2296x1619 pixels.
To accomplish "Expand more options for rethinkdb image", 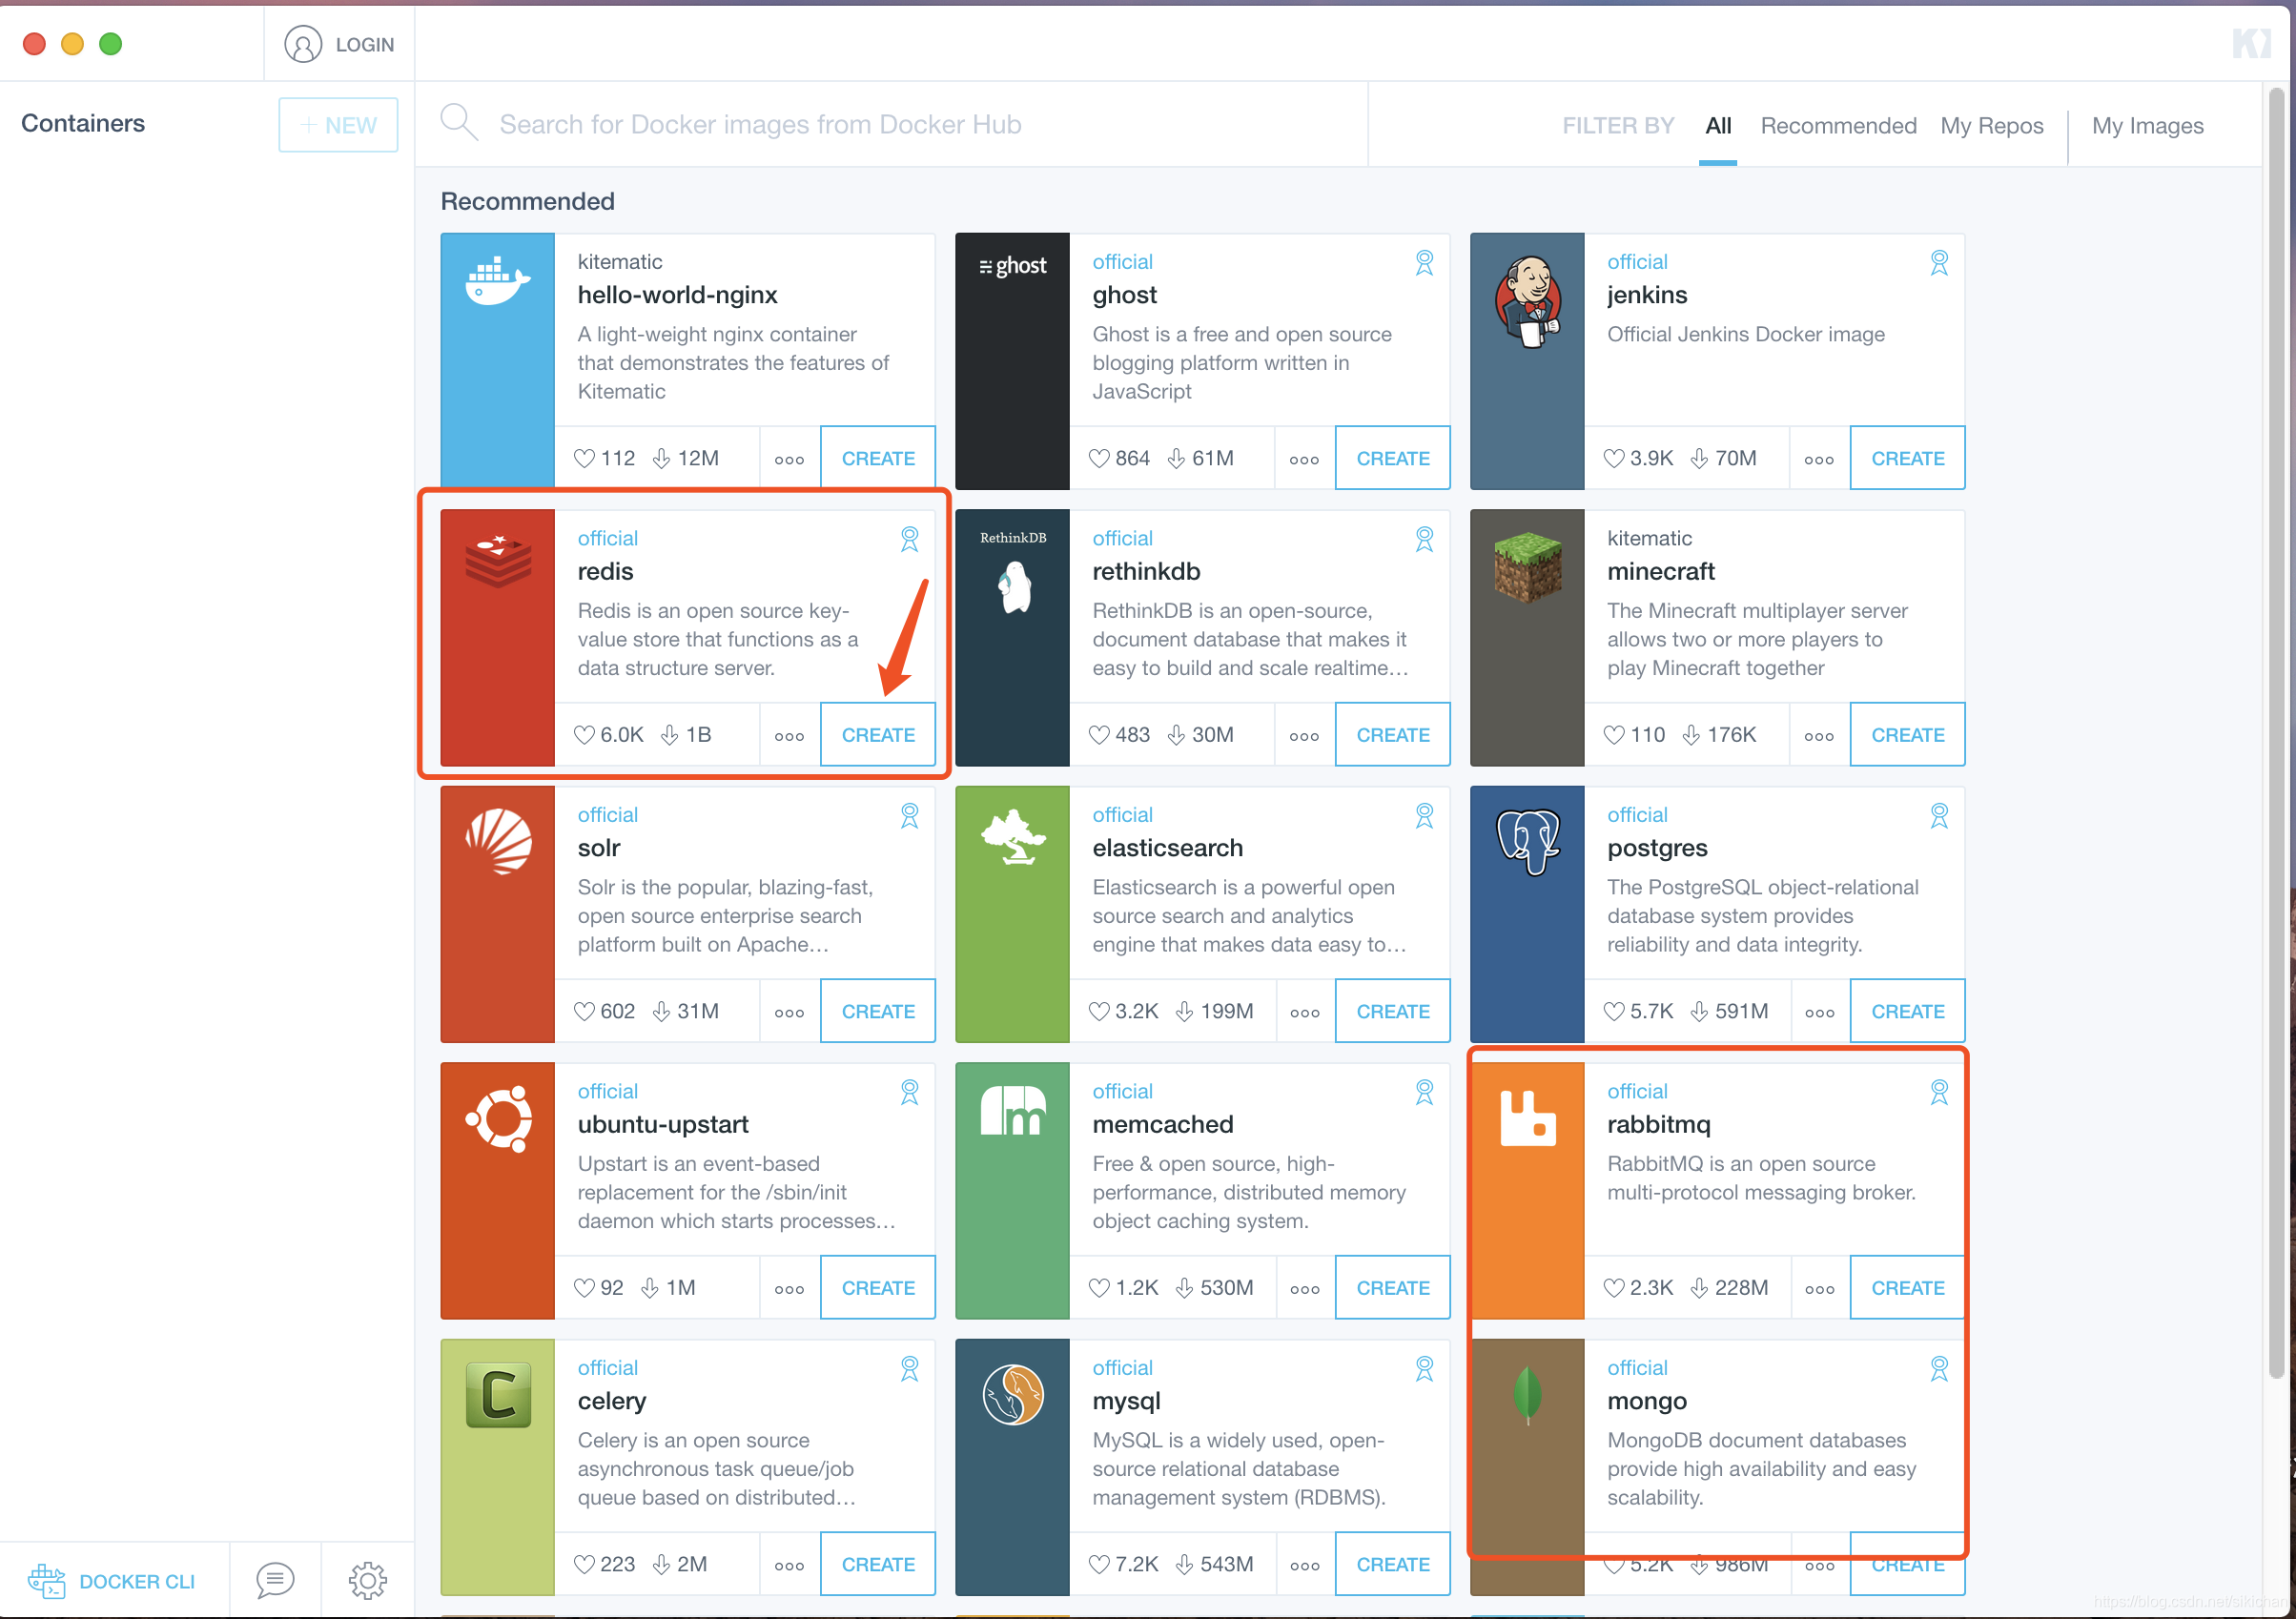I will pos(1304,736).
